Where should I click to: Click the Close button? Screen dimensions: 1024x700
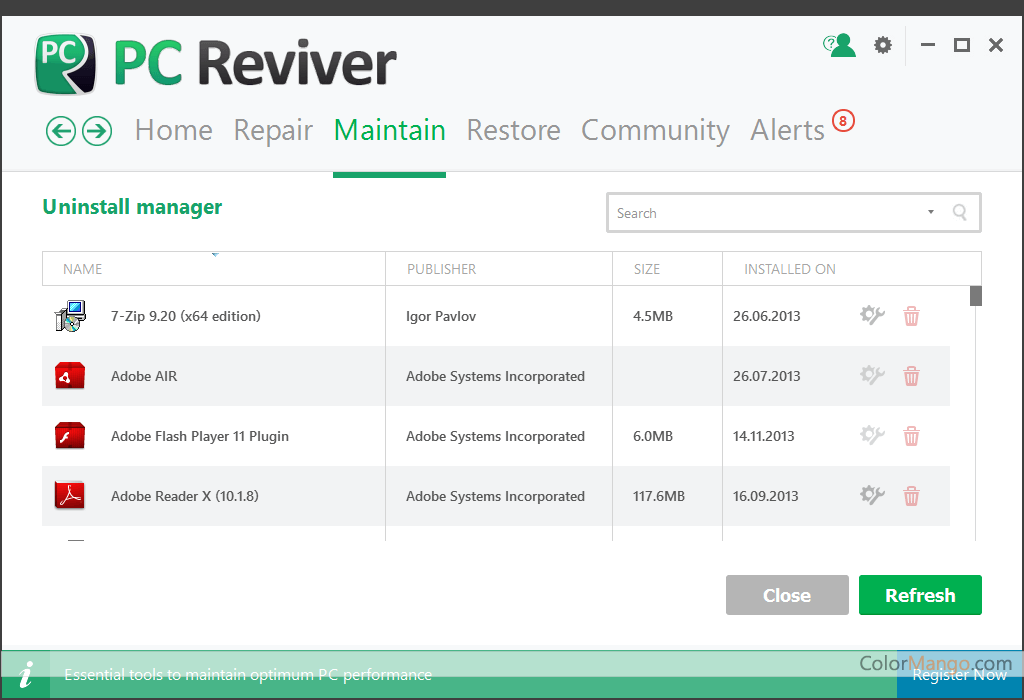pos(787,595)
